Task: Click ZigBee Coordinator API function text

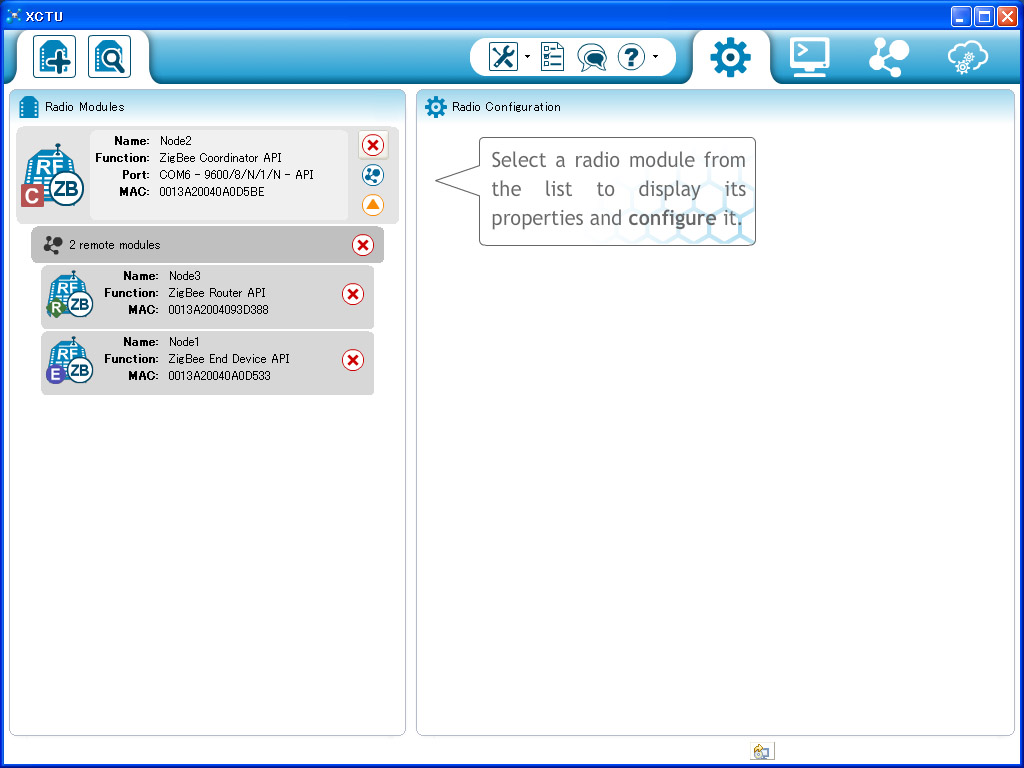Action: pyautogui.click(x=221, y=158)
